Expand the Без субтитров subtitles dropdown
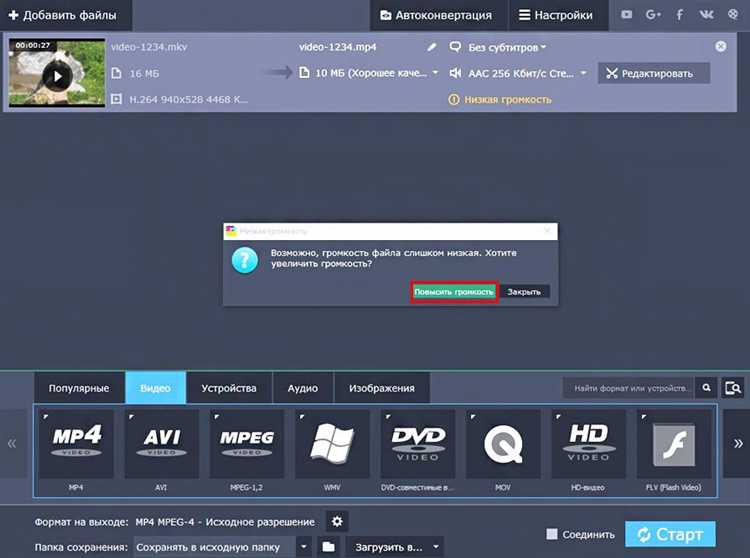Viewport: 750px width, 558px height. [x=499, y=47]
